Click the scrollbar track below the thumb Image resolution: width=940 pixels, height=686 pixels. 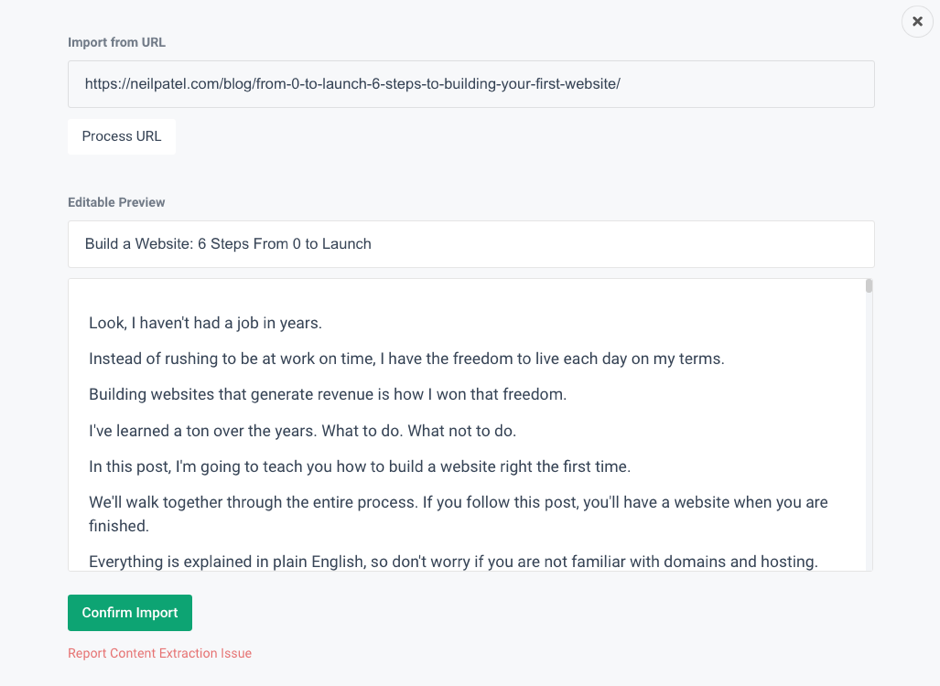[x=869, y=432]
